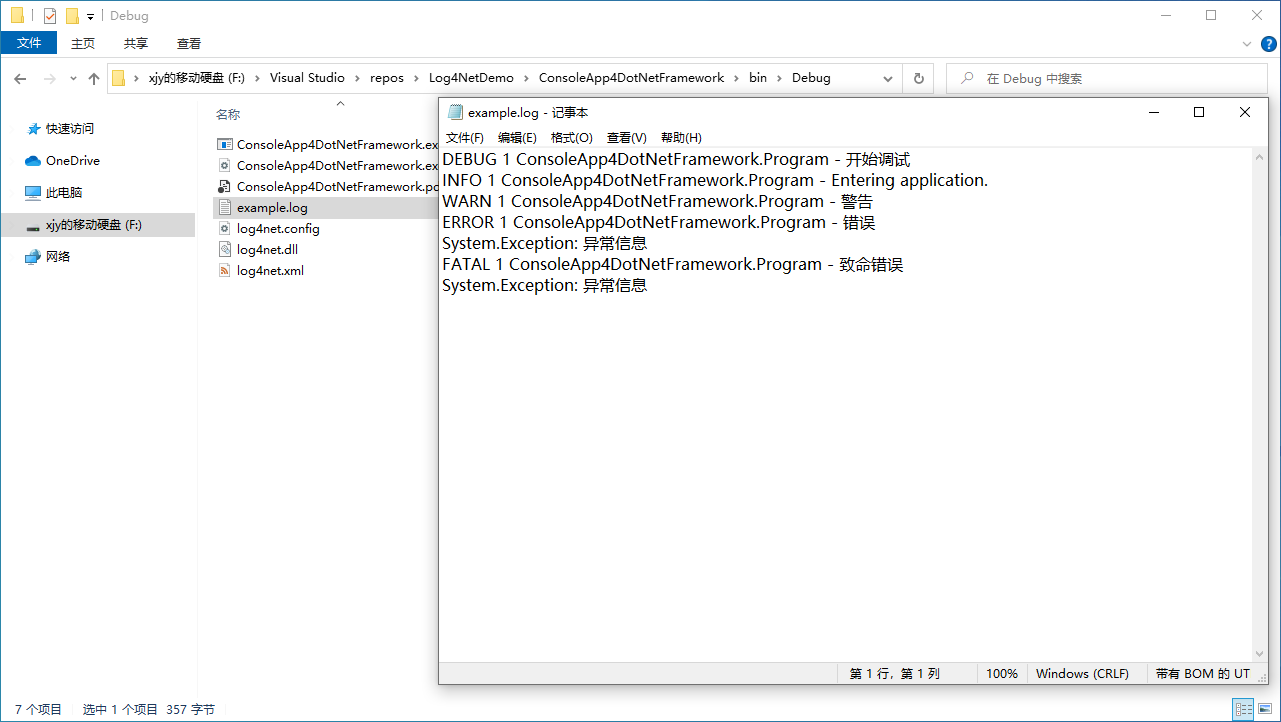The image size is (1281, 722).
Task: Expand the chevron after the bin breadcrumb
Action: click(780, 78)
